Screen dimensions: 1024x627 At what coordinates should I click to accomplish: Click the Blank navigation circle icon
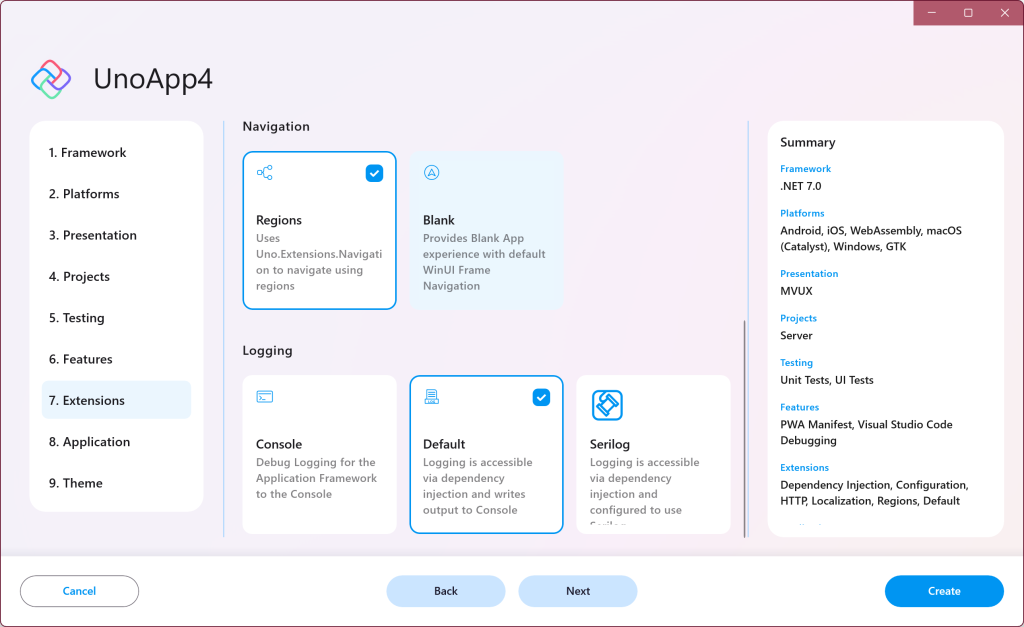coord(432,173)
